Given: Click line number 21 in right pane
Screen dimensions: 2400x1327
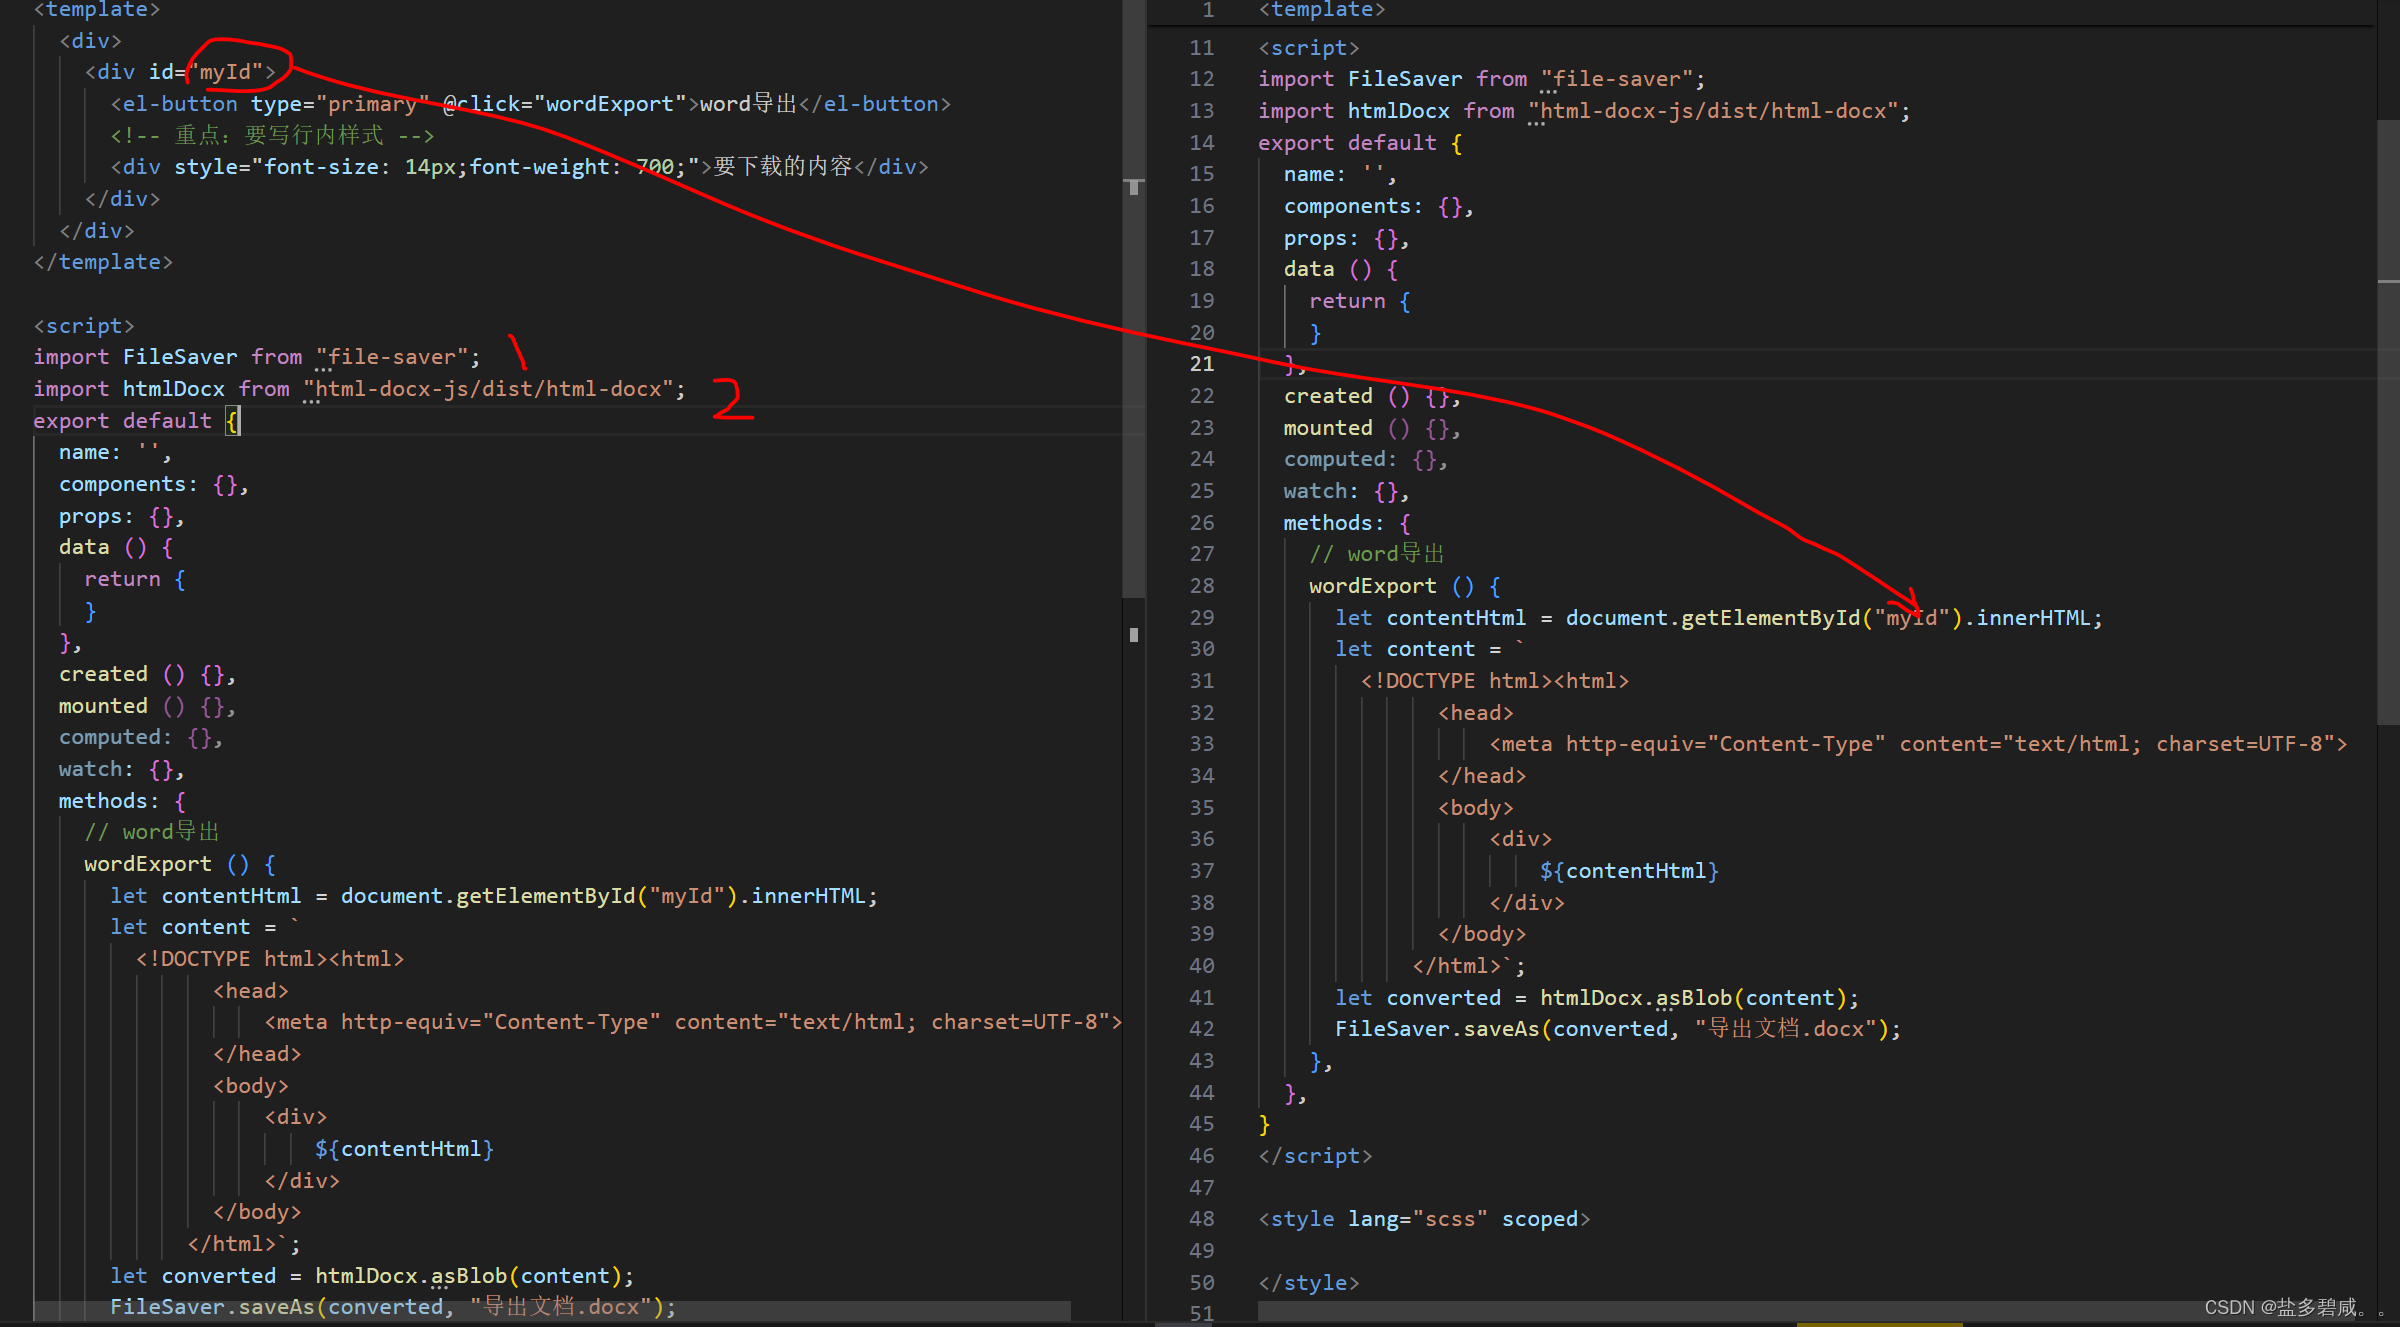Looking at the screenshot, I should tap(1202, 364).
